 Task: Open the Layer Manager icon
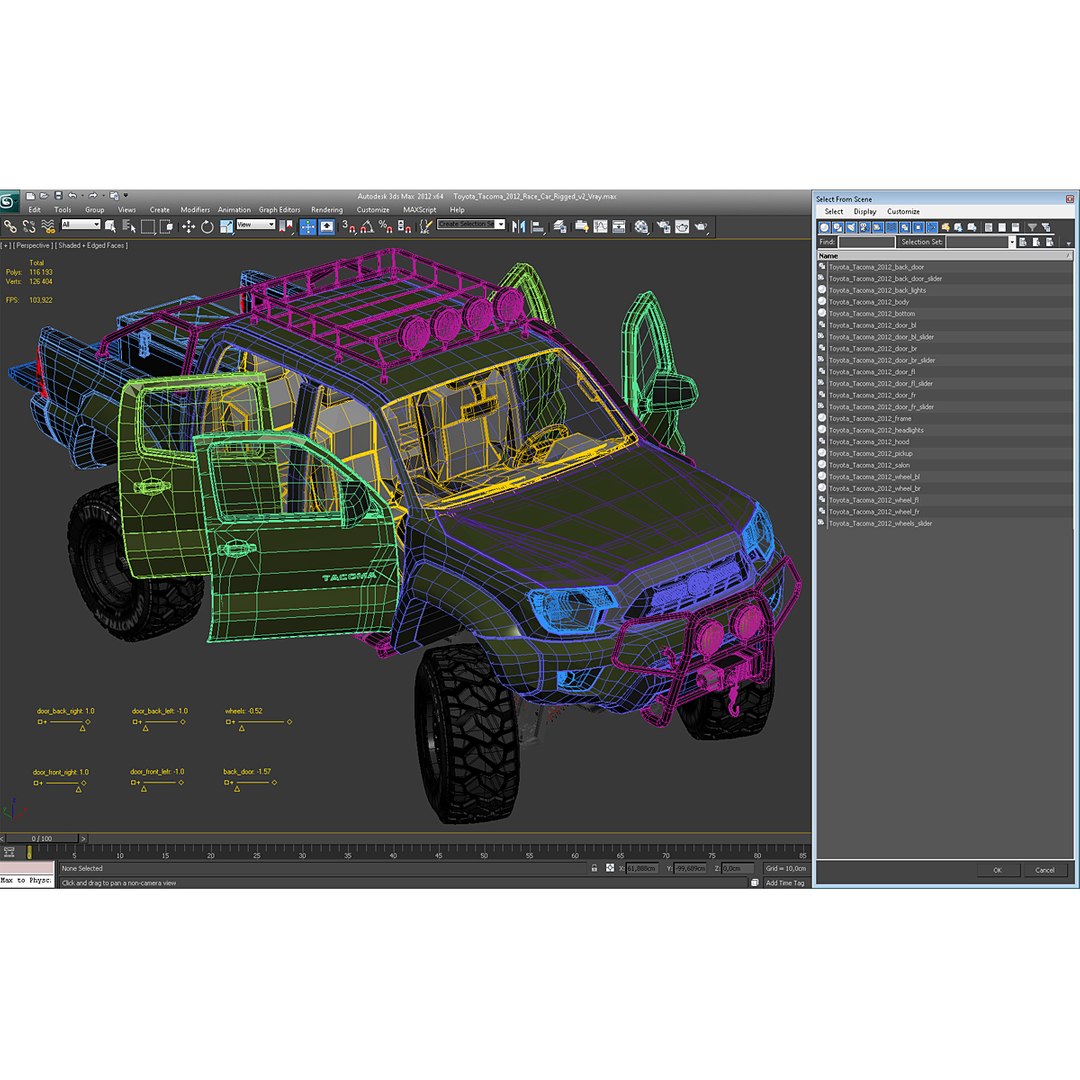click(x=560, y=227)
